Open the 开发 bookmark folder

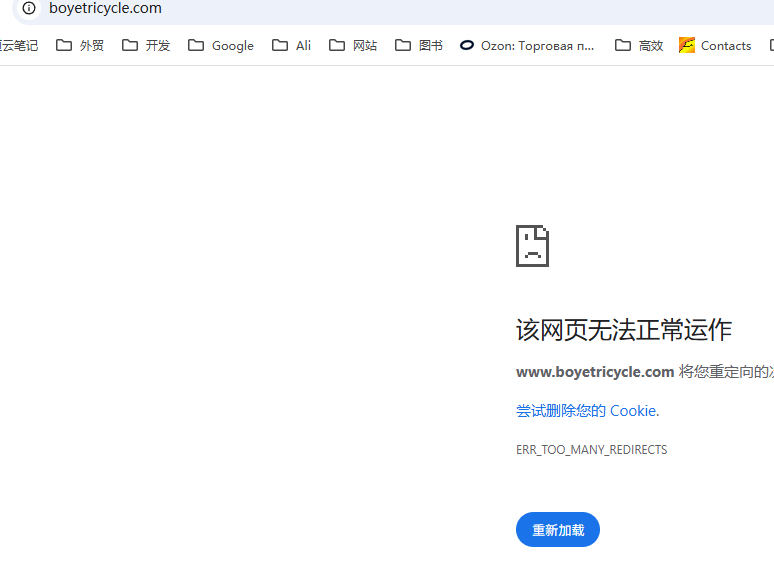[146, 45]
